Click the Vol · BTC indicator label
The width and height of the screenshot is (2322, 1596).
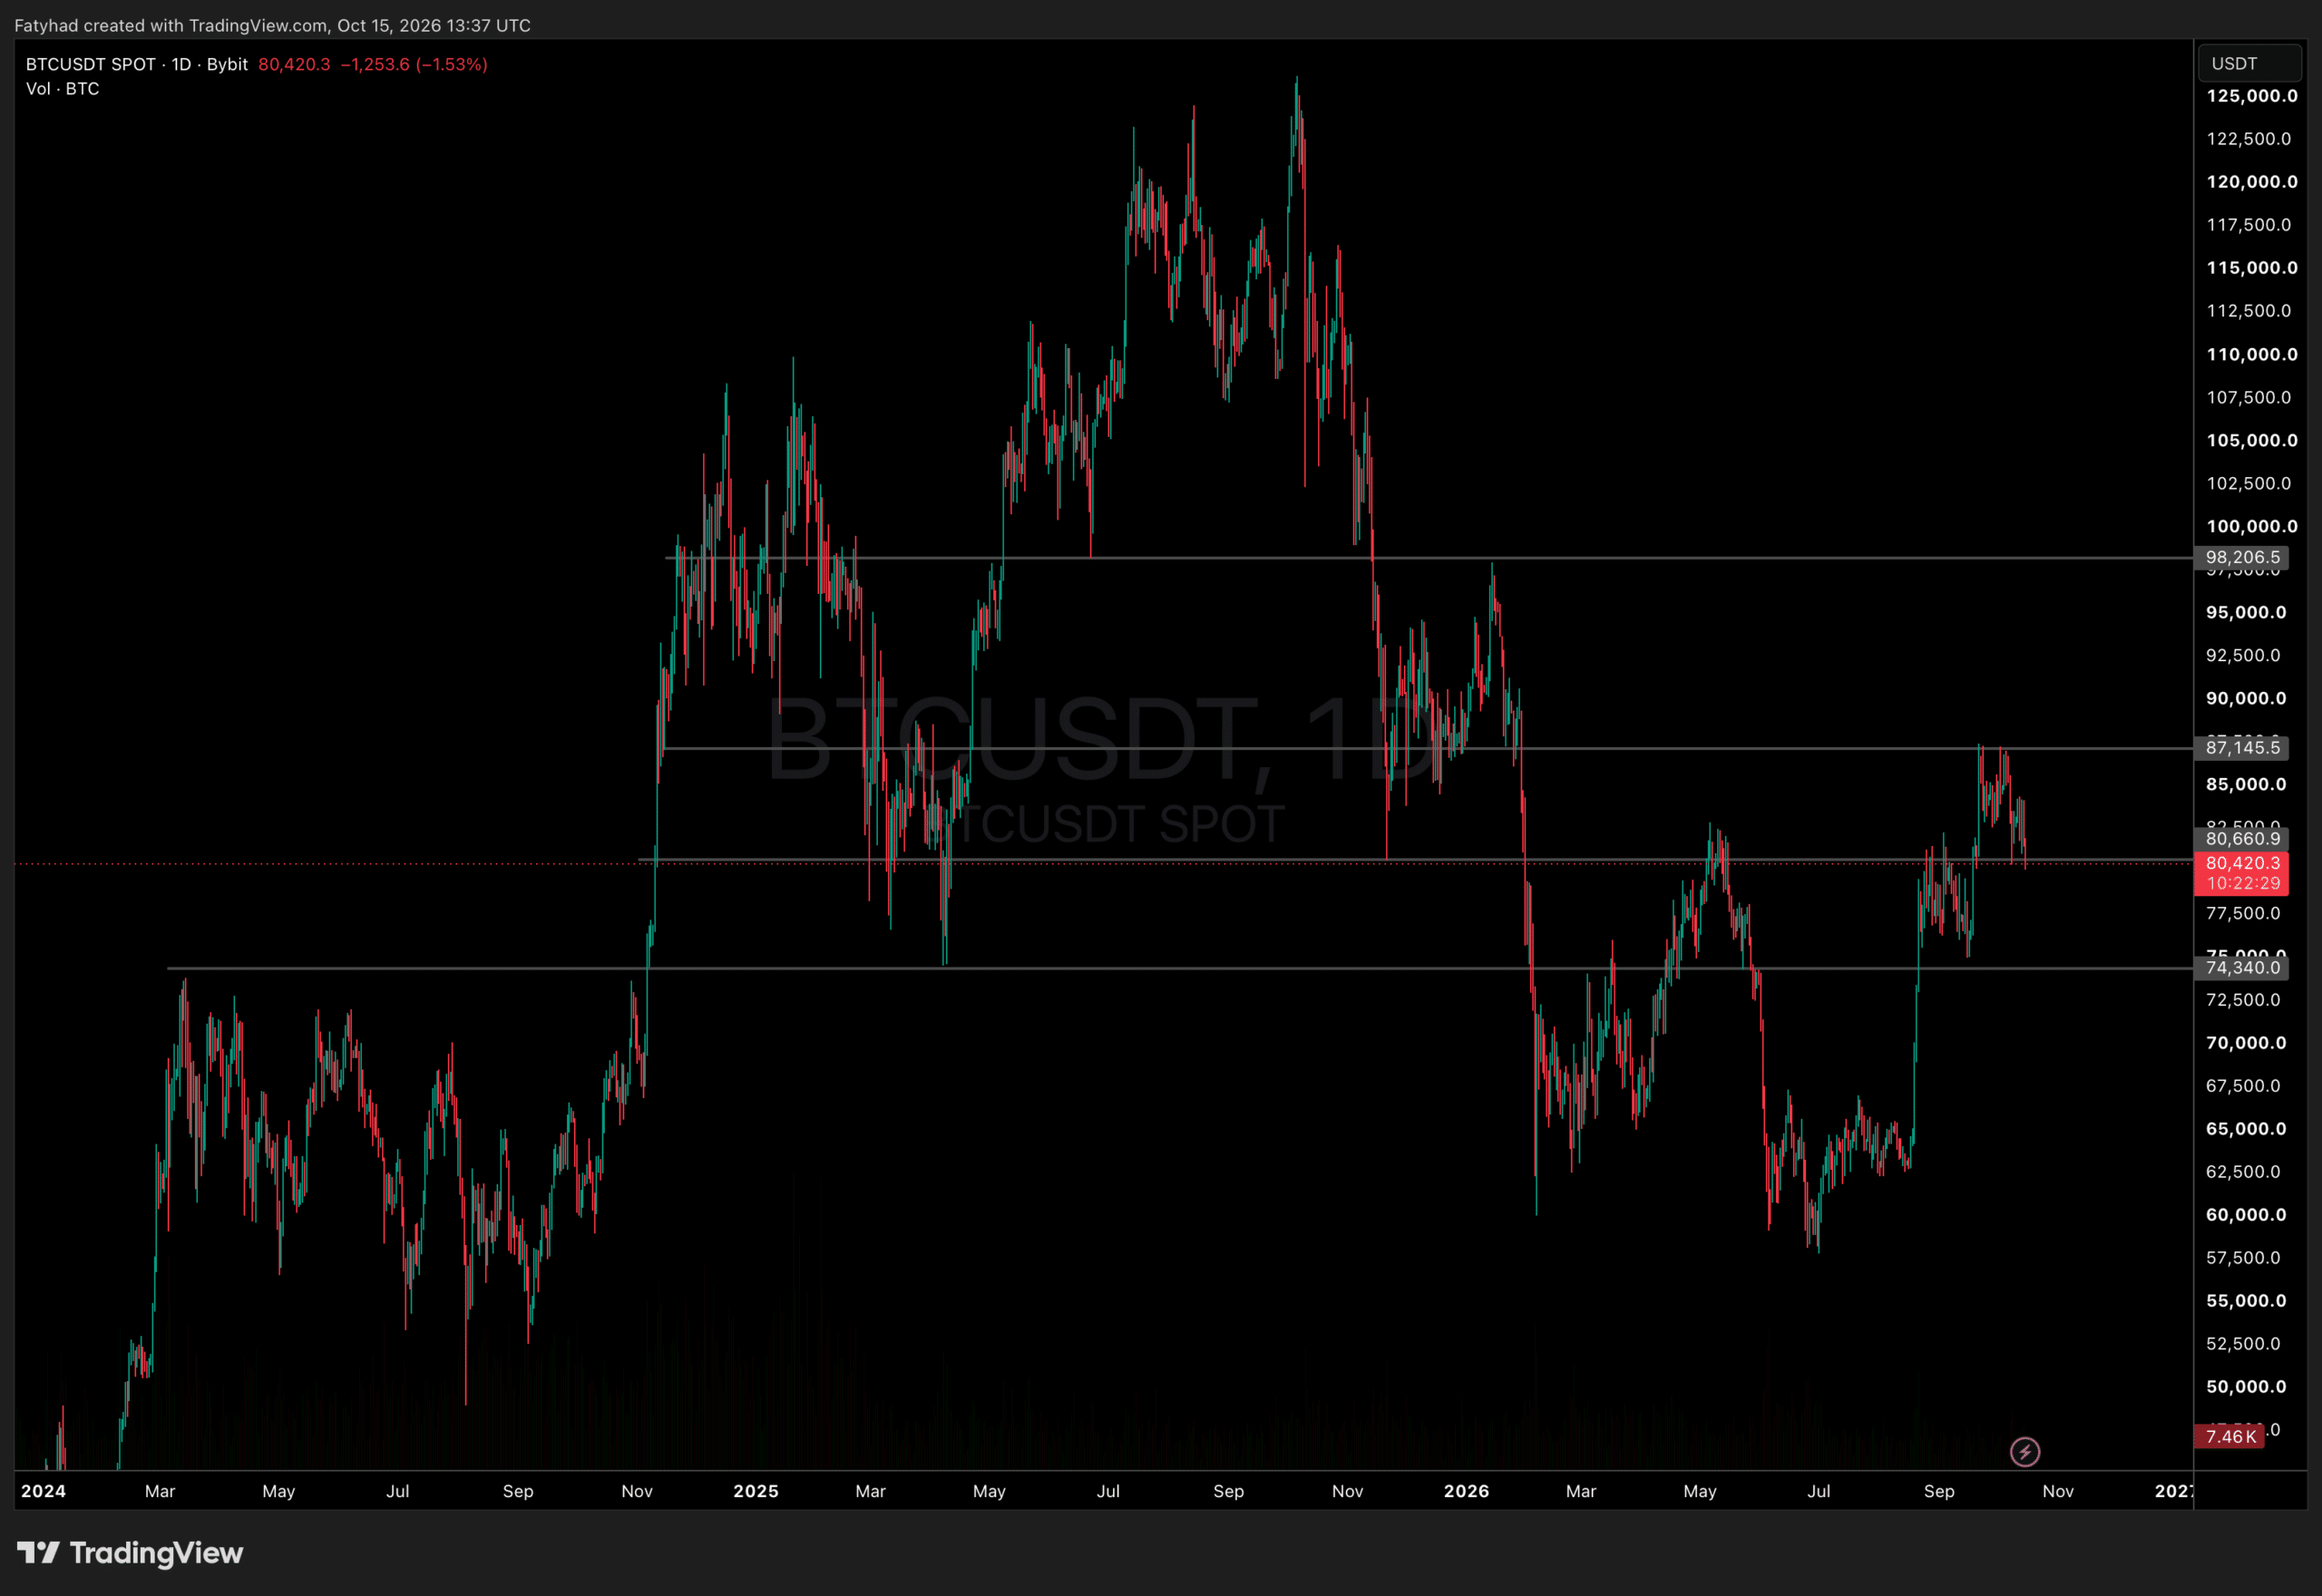(62, 89)
